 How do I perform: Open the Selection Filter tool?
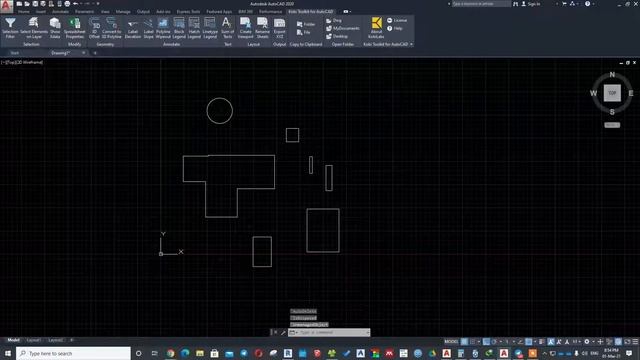tap(10, 28)
